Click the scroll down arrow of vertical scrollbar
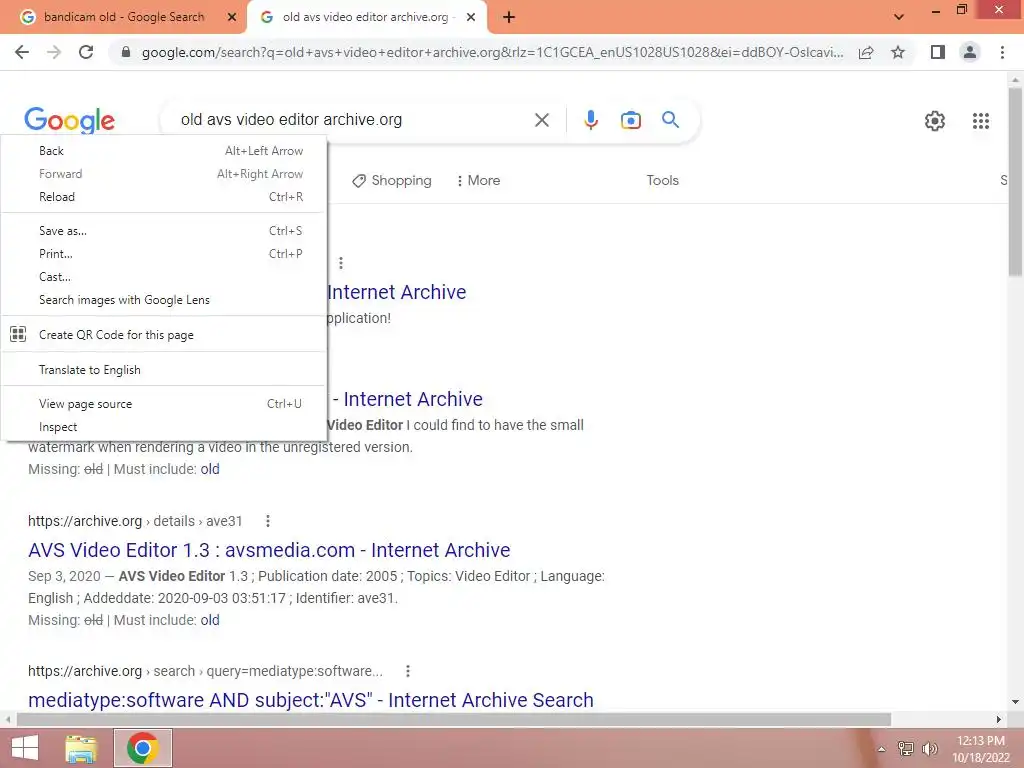 click(x=1016, y=702)
